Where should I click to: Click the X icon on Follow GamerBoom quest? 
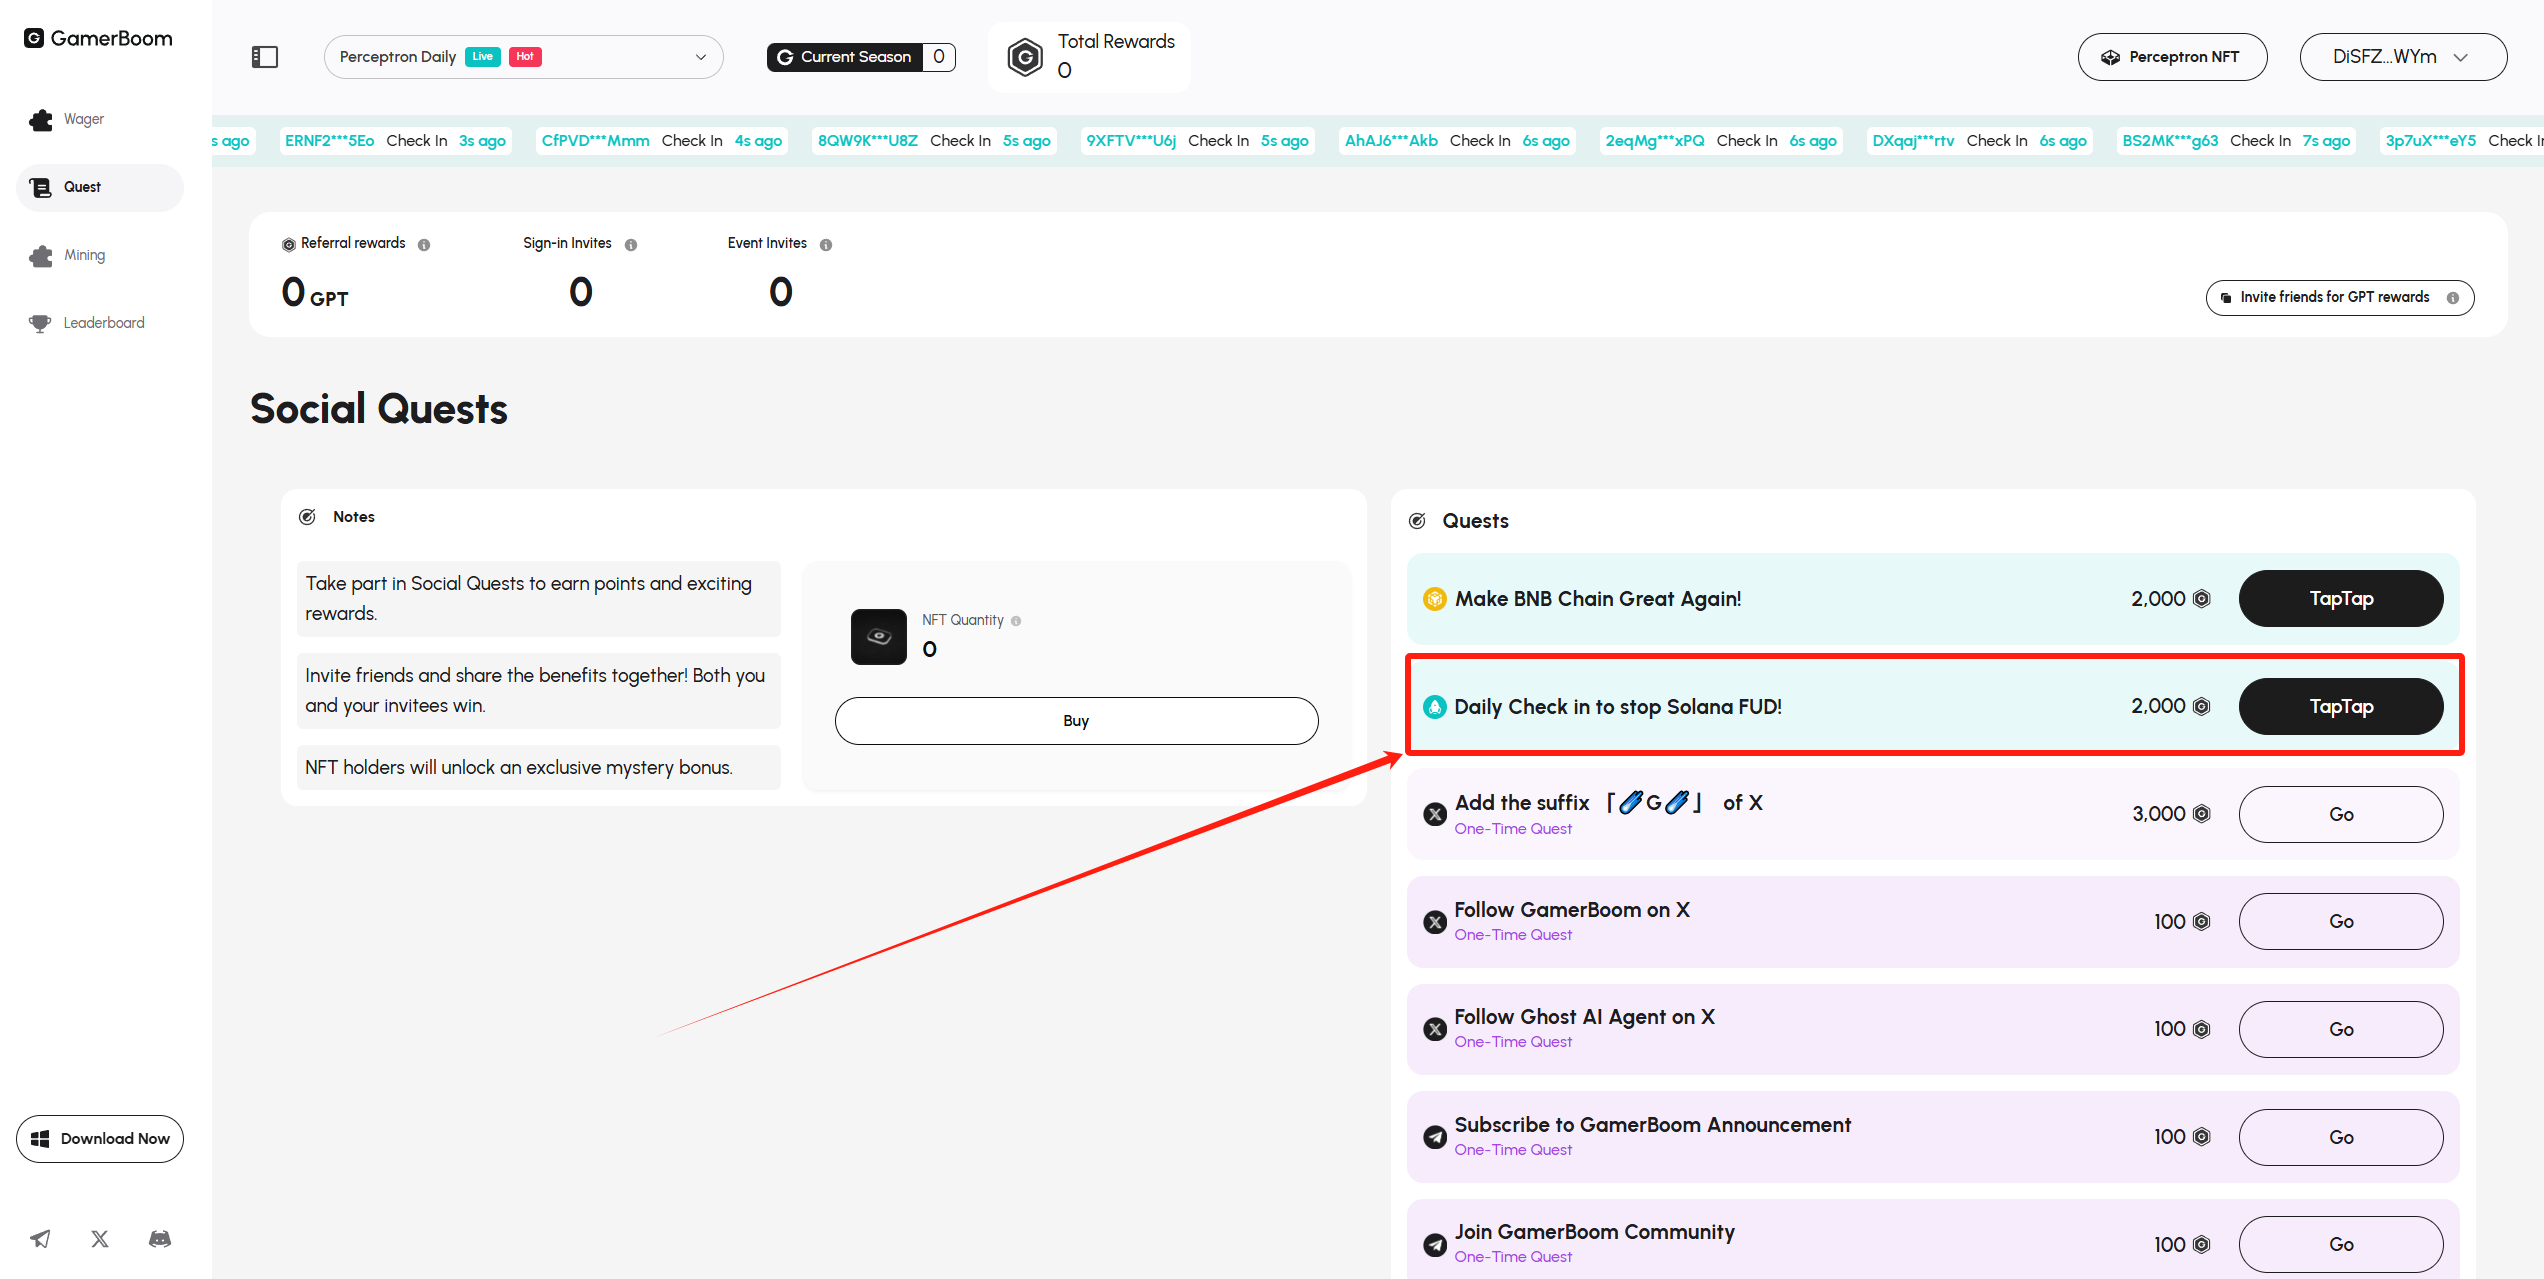pos(1435,922)
